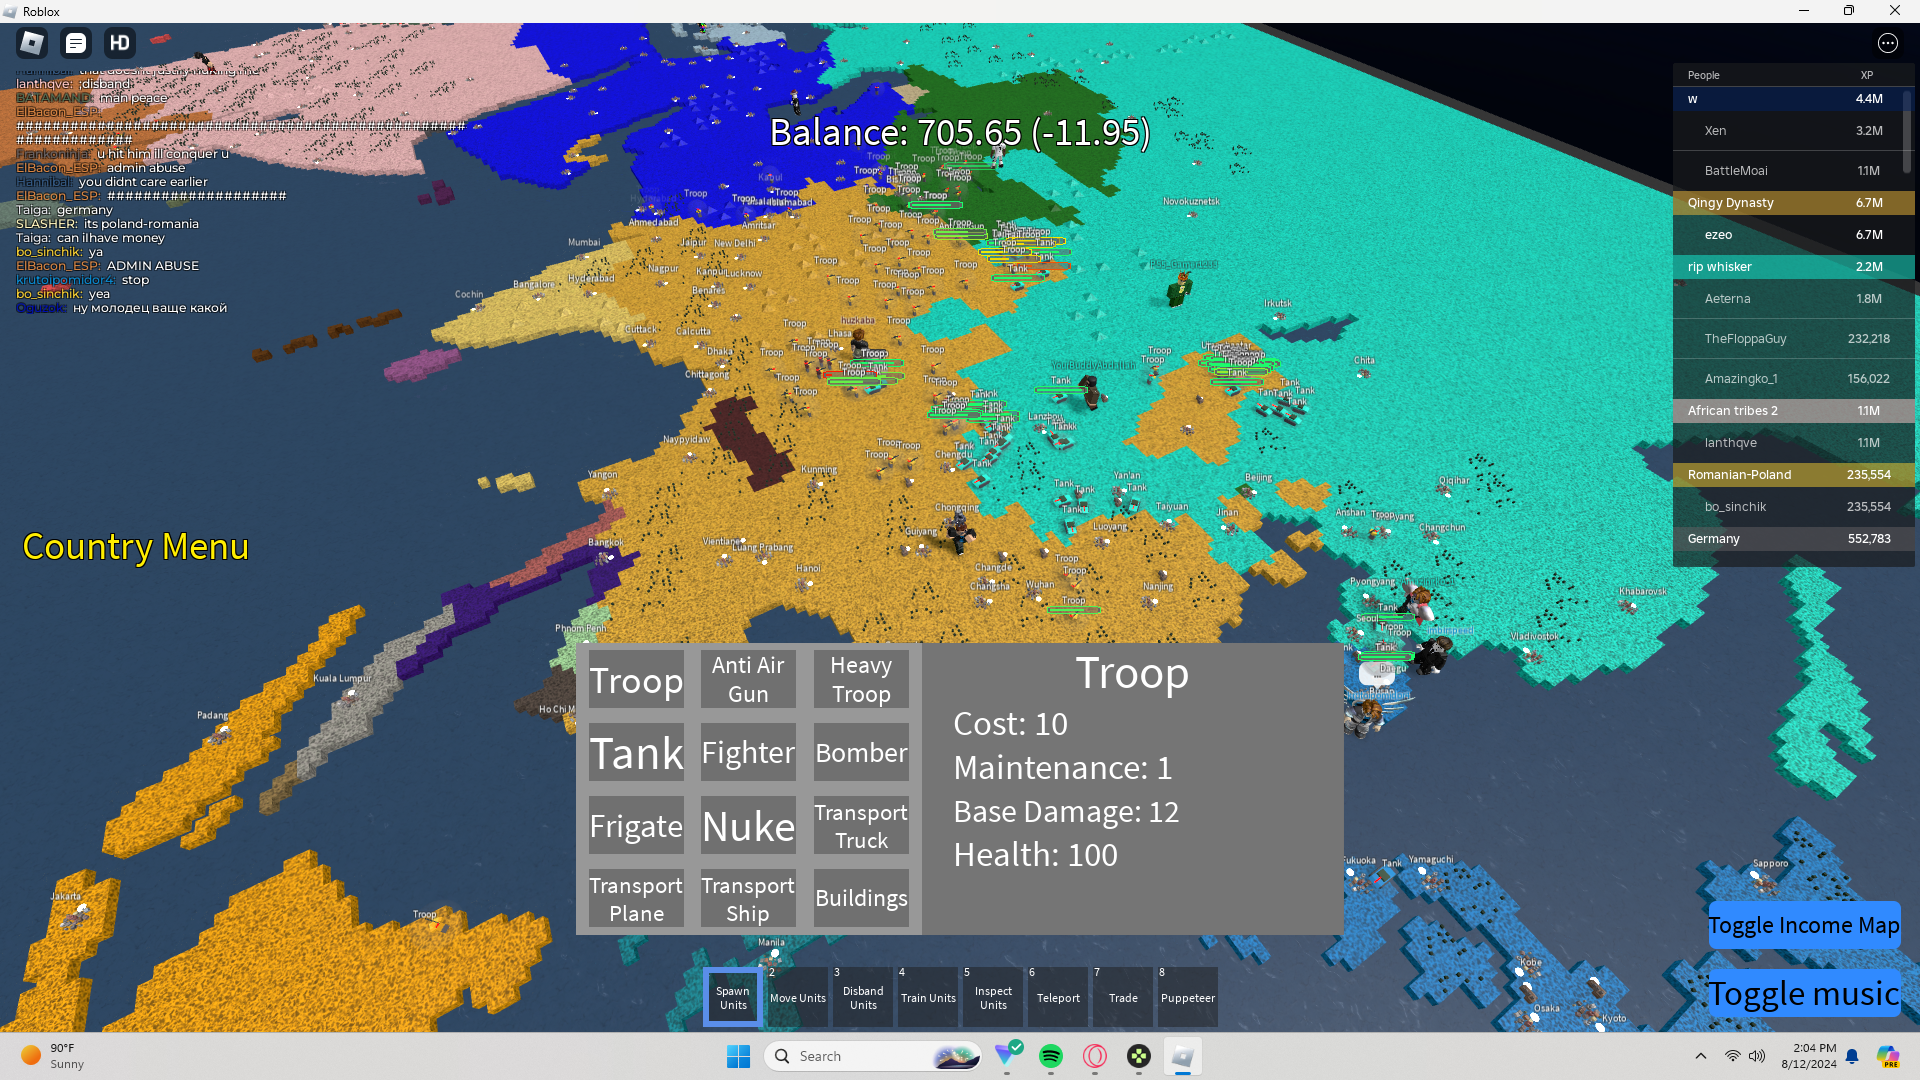Toggle the game music
This screenshot has width=1920, height=1080.
[1803, 993]
